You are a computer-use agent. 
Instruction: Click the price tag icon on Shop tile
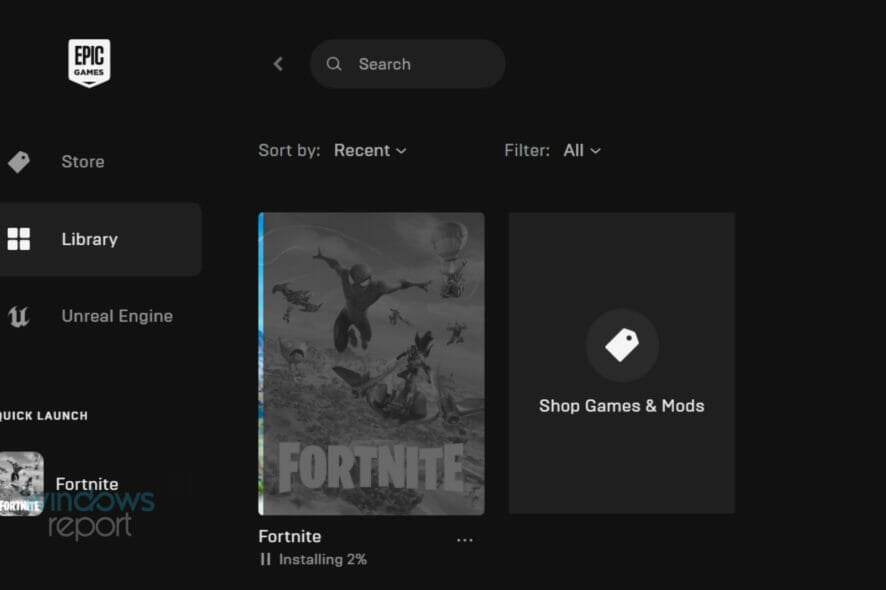coord(621,345)
